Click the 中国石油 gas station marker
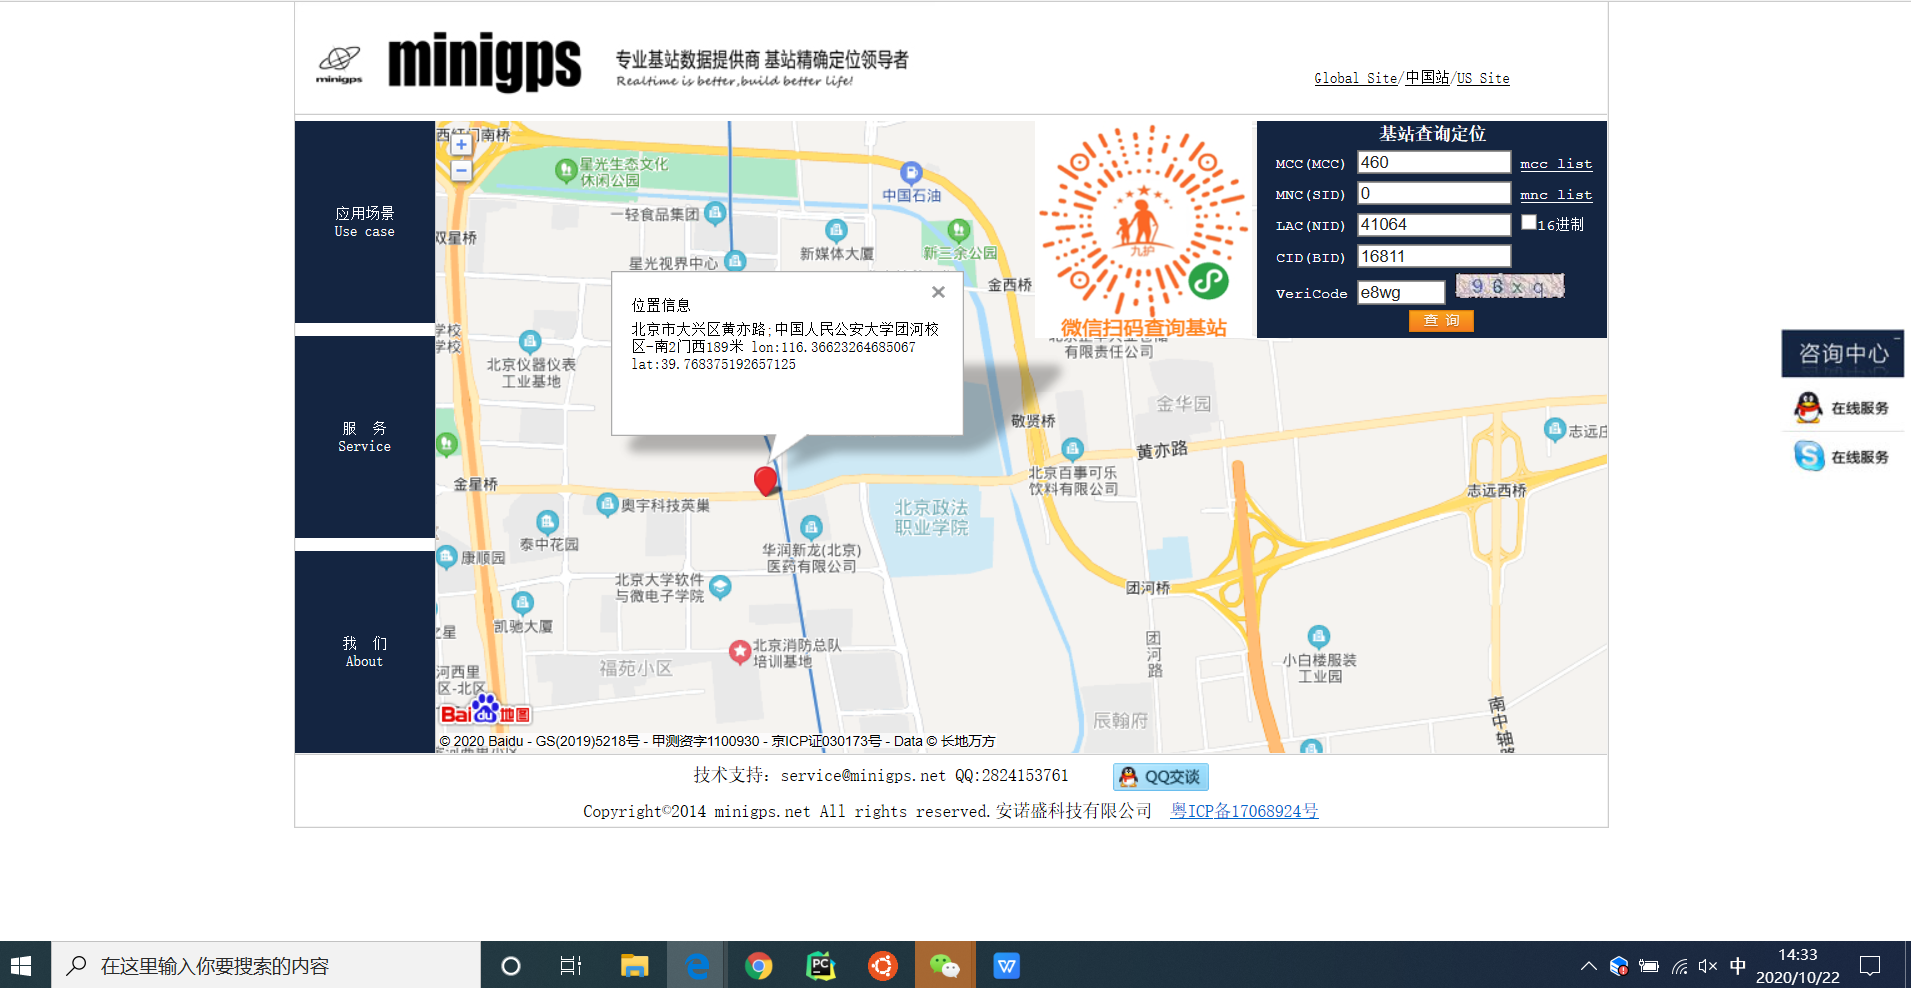 coord(911,173)
